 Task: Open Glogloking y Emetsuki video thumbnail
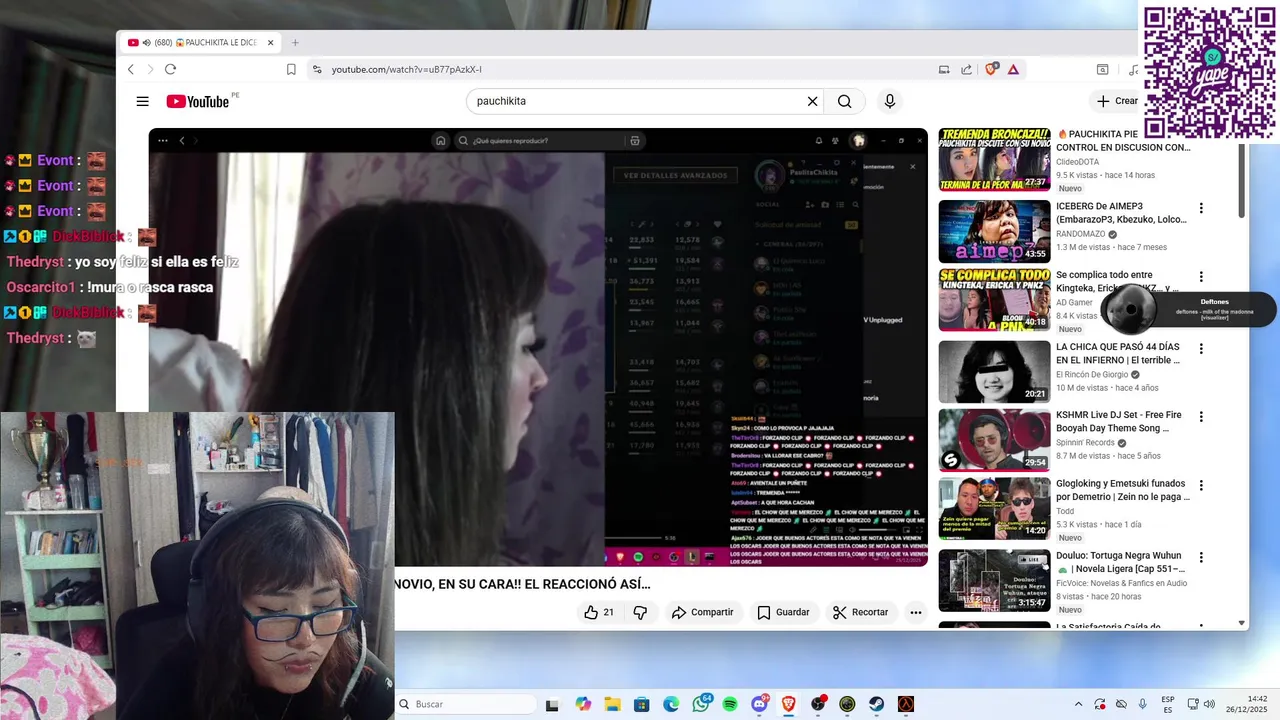(x=994, y=508)
